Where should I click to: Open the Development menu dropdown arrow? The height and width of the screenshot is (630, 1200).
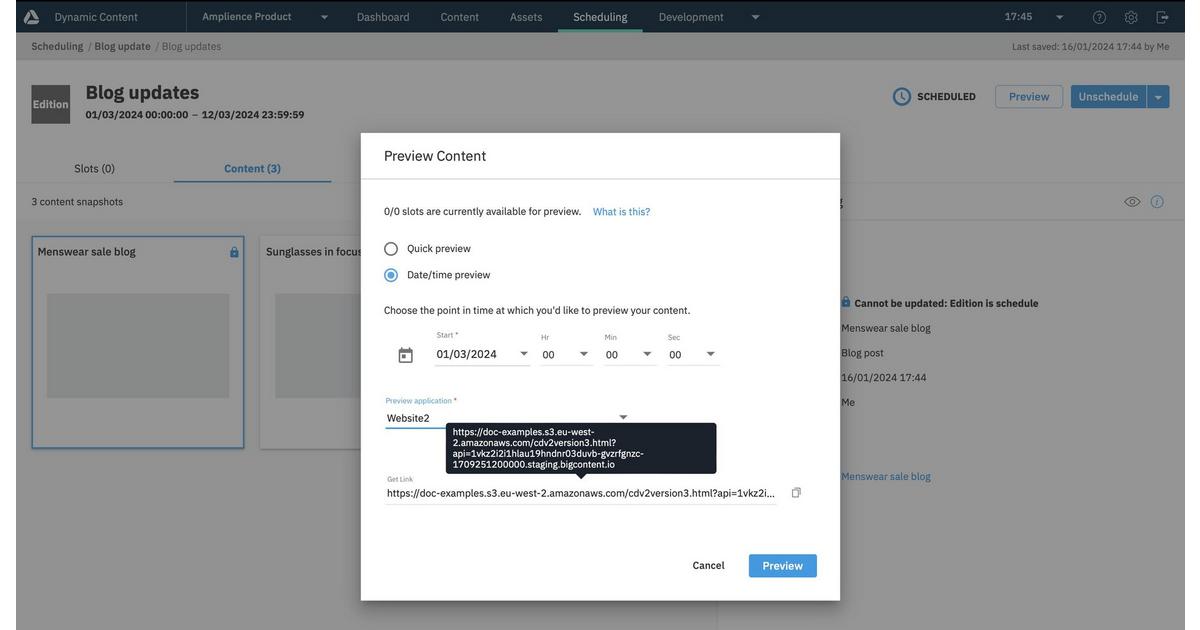click(x=756, y=17)
